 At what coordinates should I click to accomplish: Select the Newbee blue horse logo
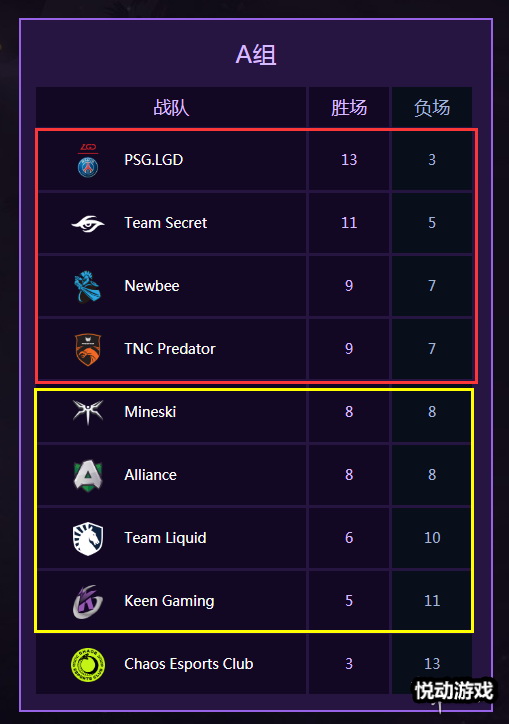(88, 286)
